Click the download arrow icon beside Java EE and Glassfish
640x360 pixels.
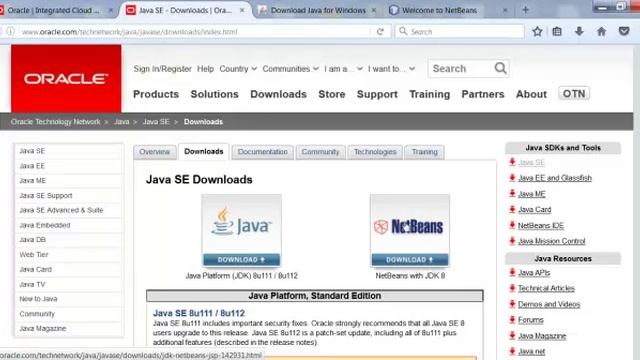[x=512, y=178]
